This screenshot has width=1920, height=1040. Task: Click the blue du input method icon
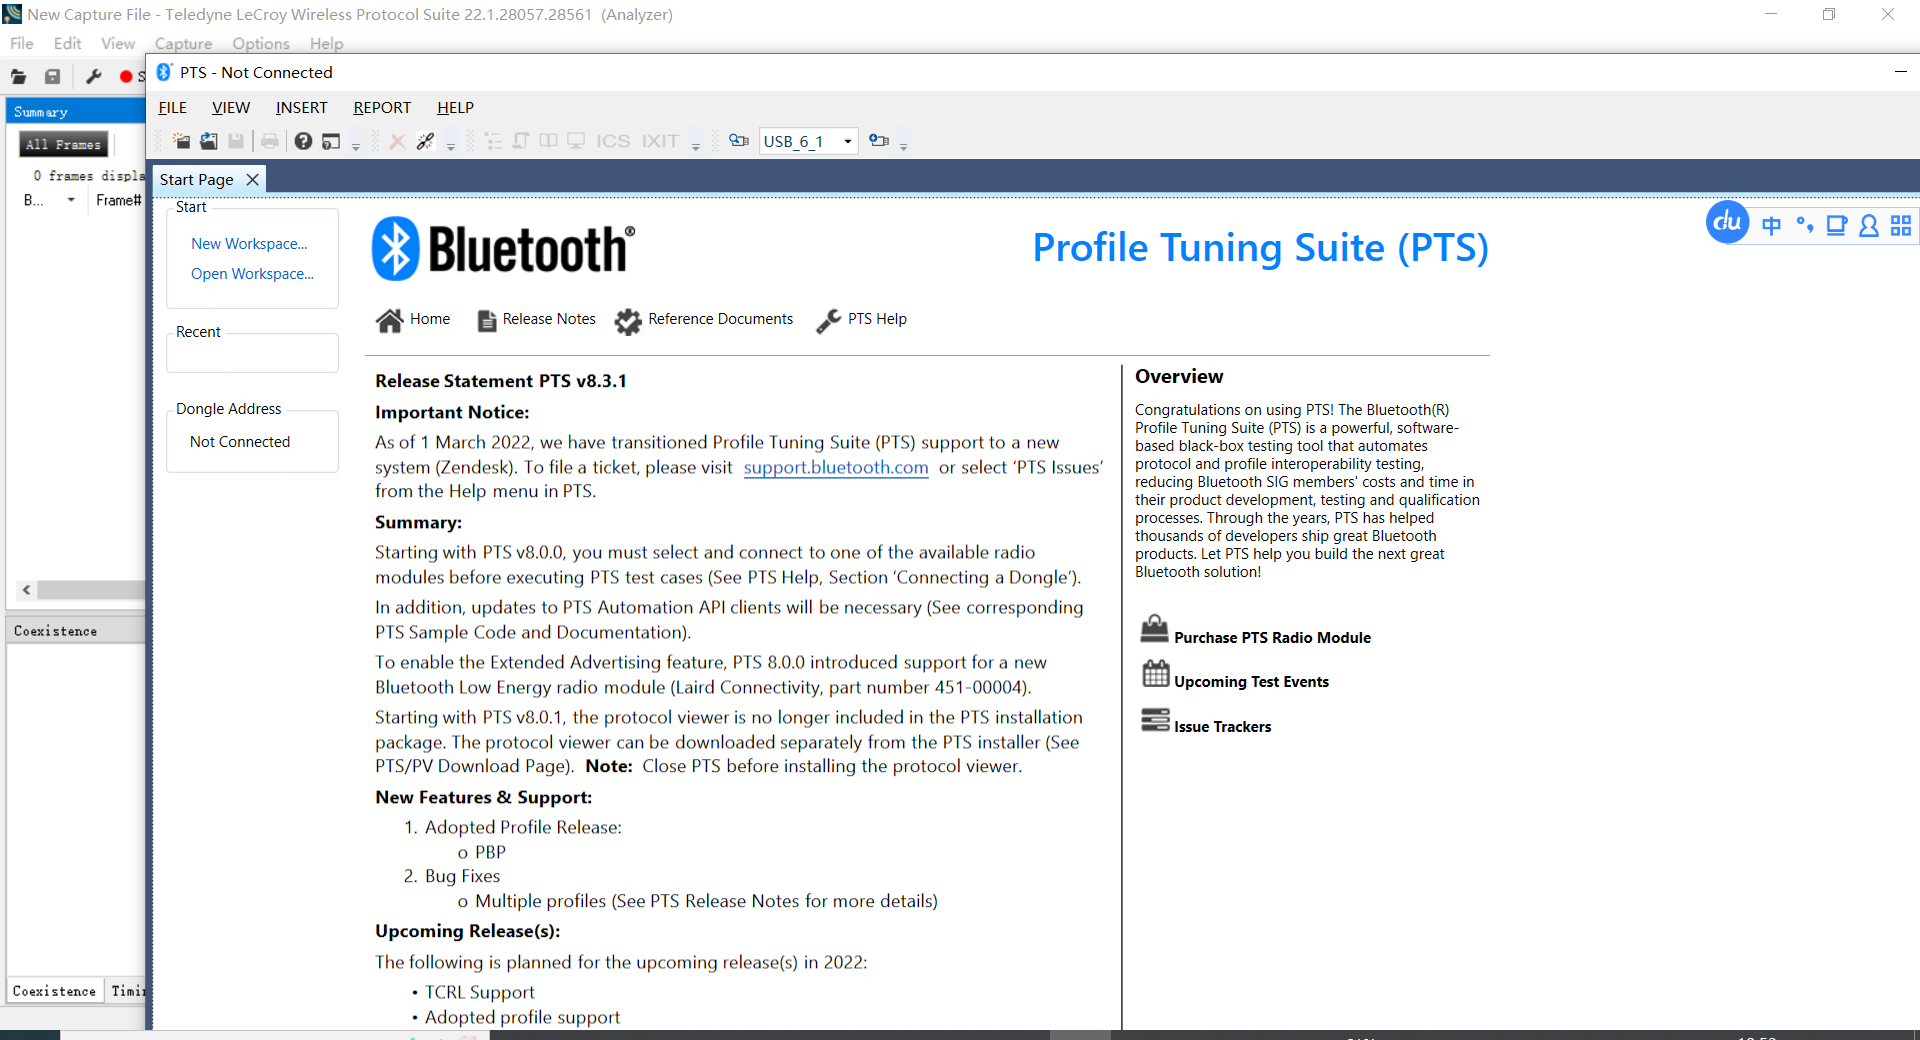tap(1727, 222)
